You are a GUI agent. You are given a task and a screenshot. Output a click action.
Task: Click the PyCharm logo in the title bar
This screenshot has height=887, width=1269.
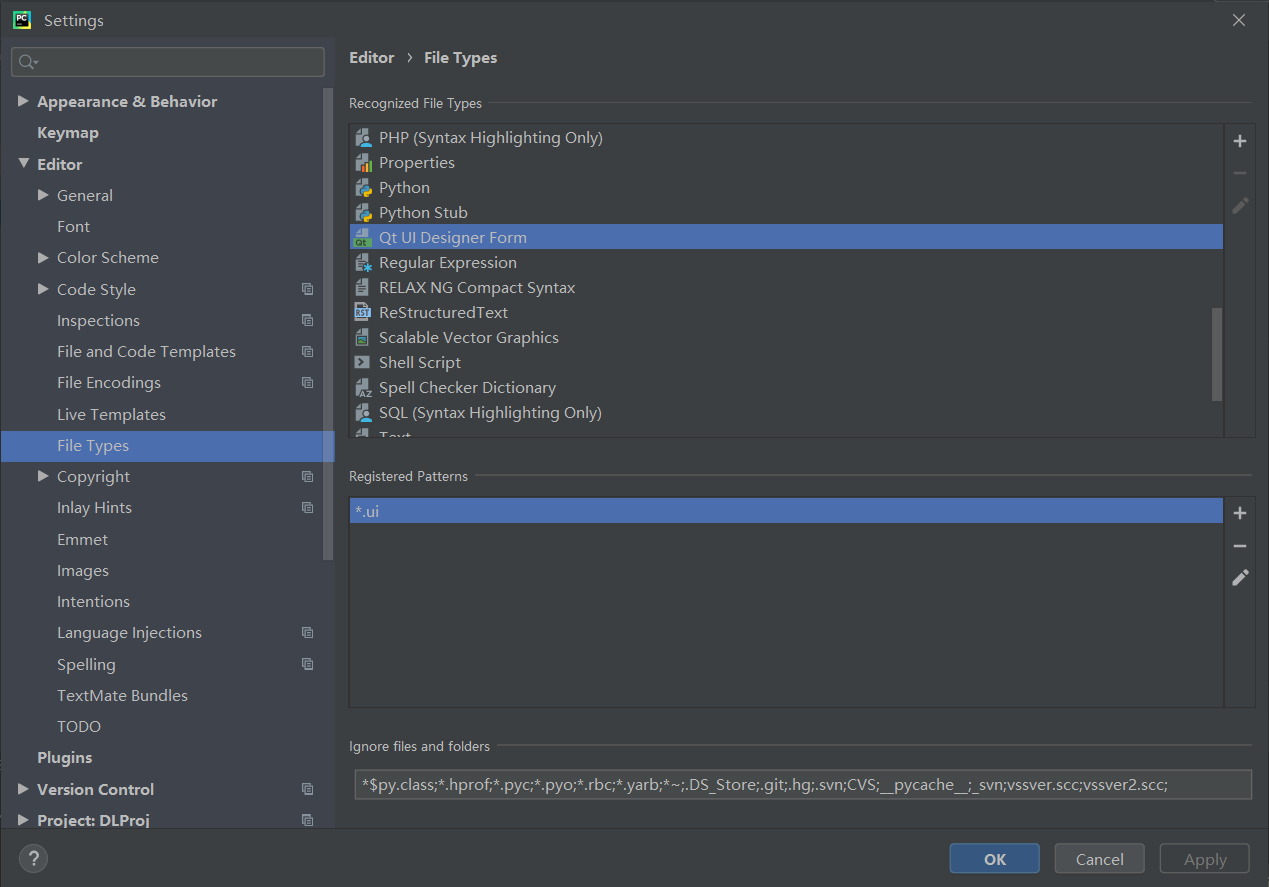pos(21,19)
